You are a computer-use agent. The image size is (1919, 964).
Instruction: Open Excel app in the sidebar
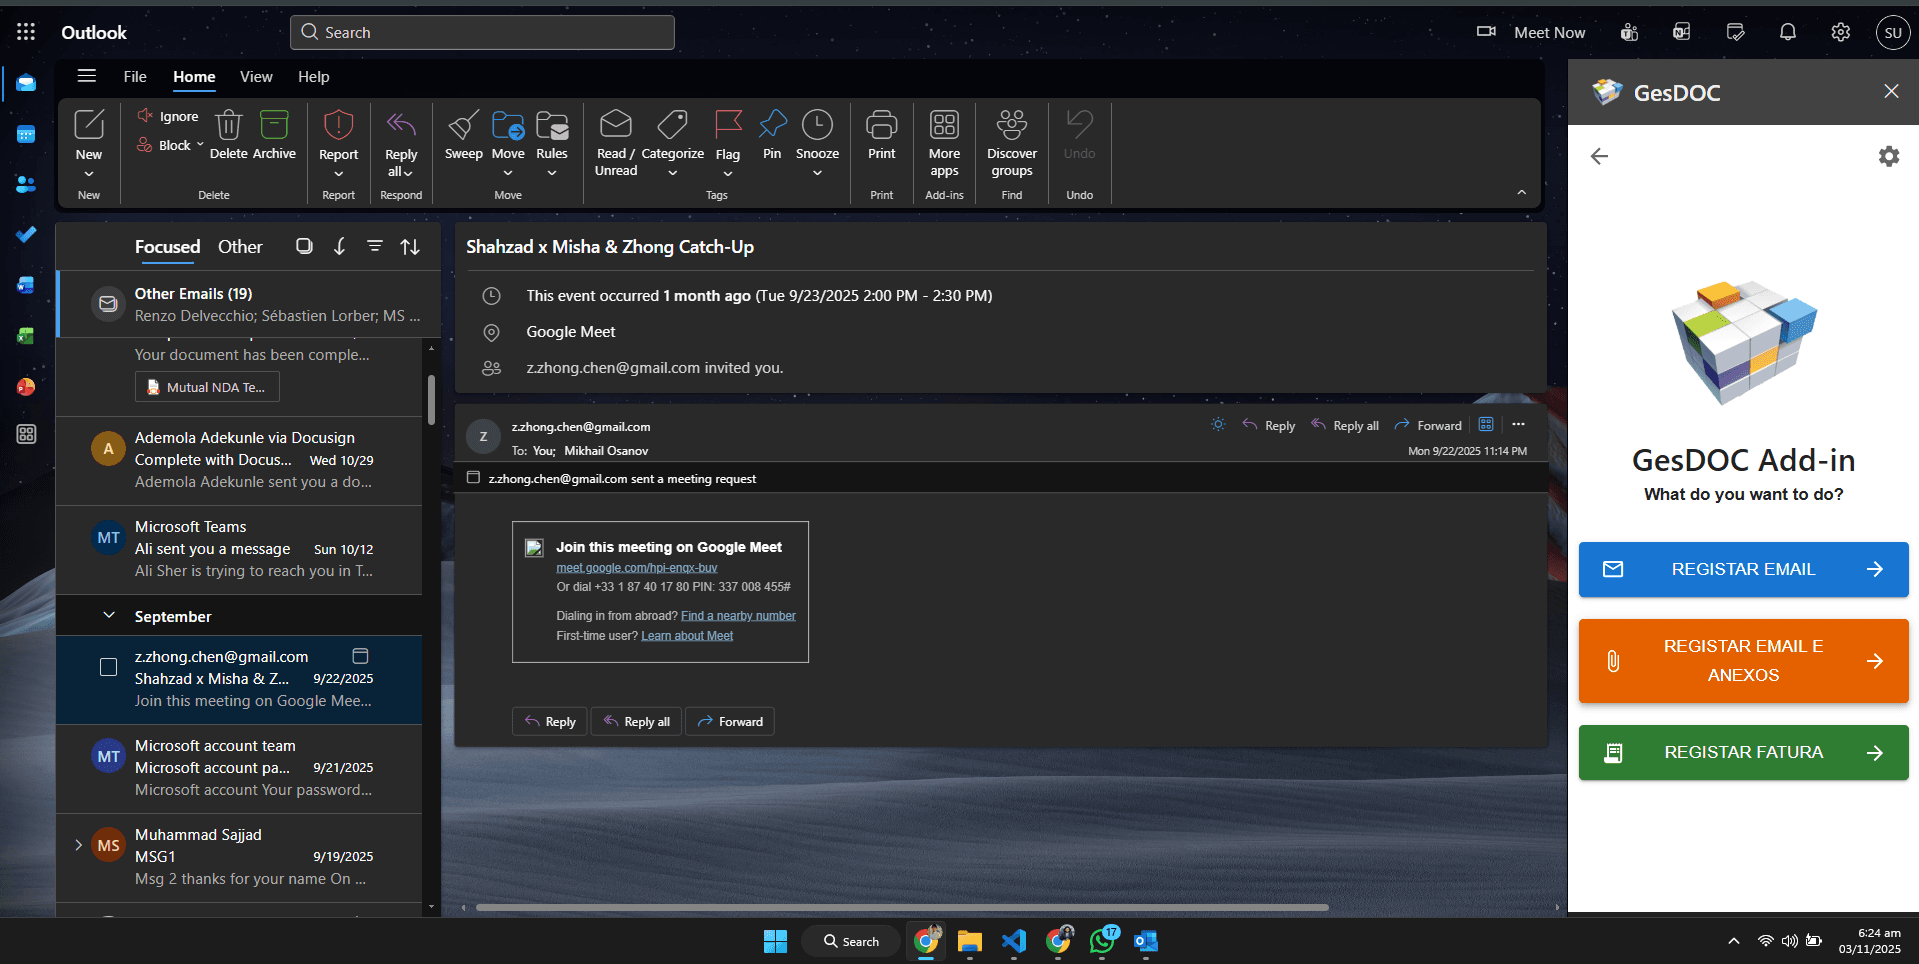26,336
